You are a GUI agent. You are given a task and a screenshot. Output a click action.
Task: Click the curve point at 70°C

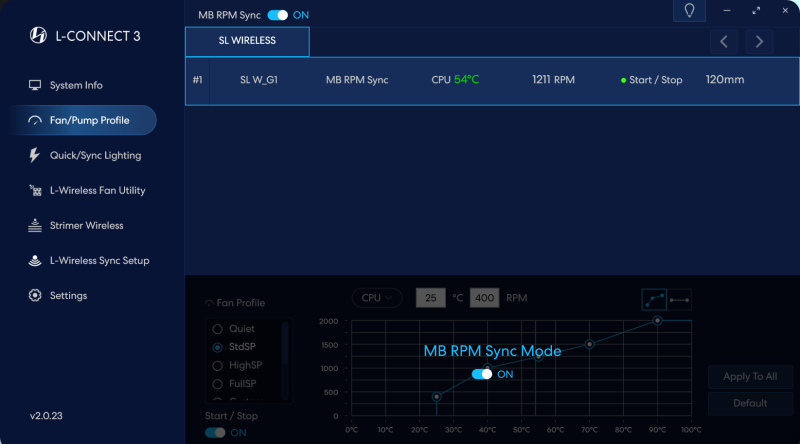pyautogui.click(x=589, y=344)
